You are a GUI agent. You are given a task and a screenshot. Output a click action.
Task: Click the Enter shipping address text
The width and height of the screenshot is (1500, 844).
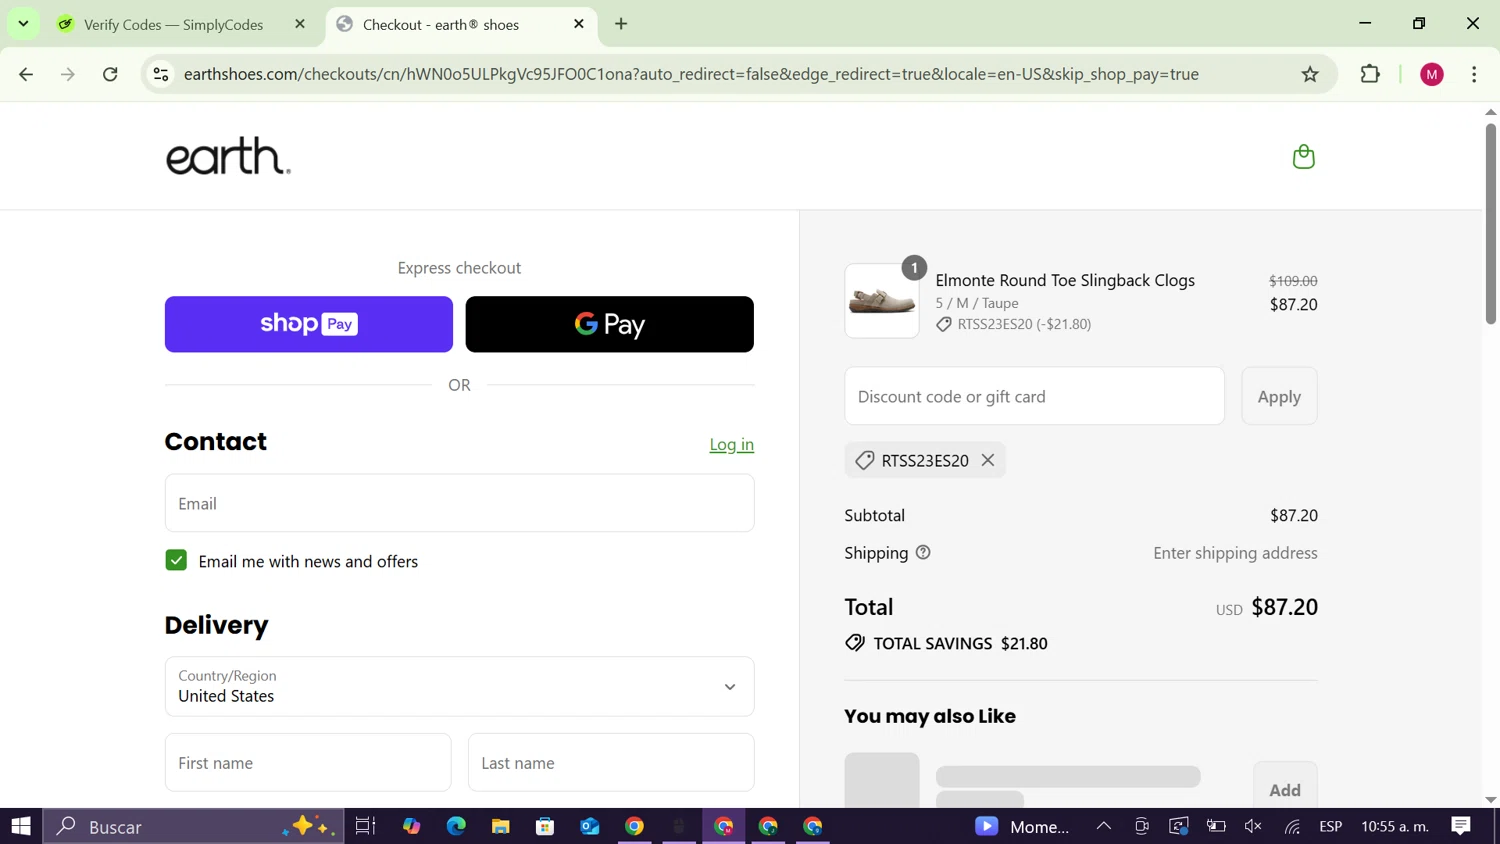coord(1235,553)
